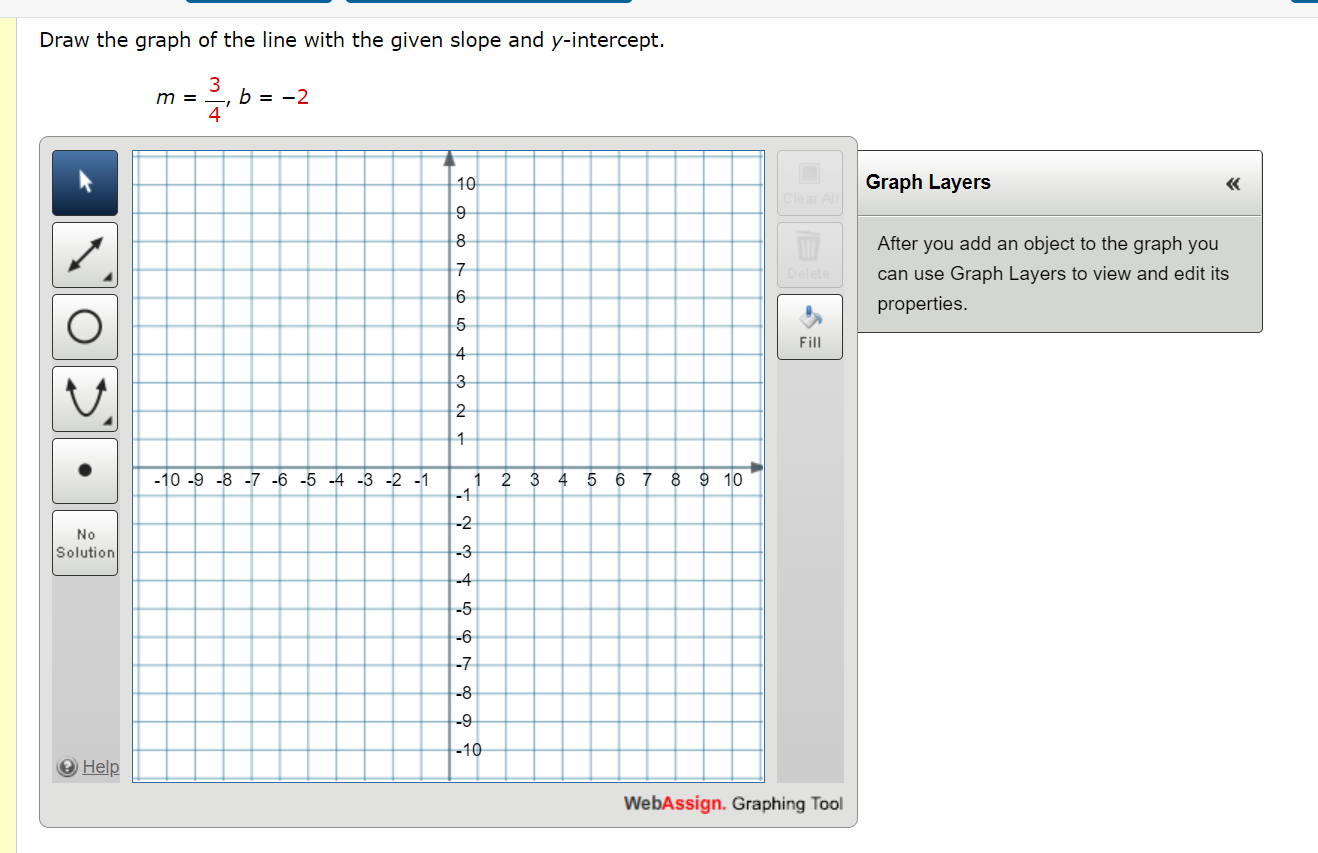The height and width of the screenshot is (853, 1318).
Task: Switch to the wider browser tab
Action: click(488, 4)
